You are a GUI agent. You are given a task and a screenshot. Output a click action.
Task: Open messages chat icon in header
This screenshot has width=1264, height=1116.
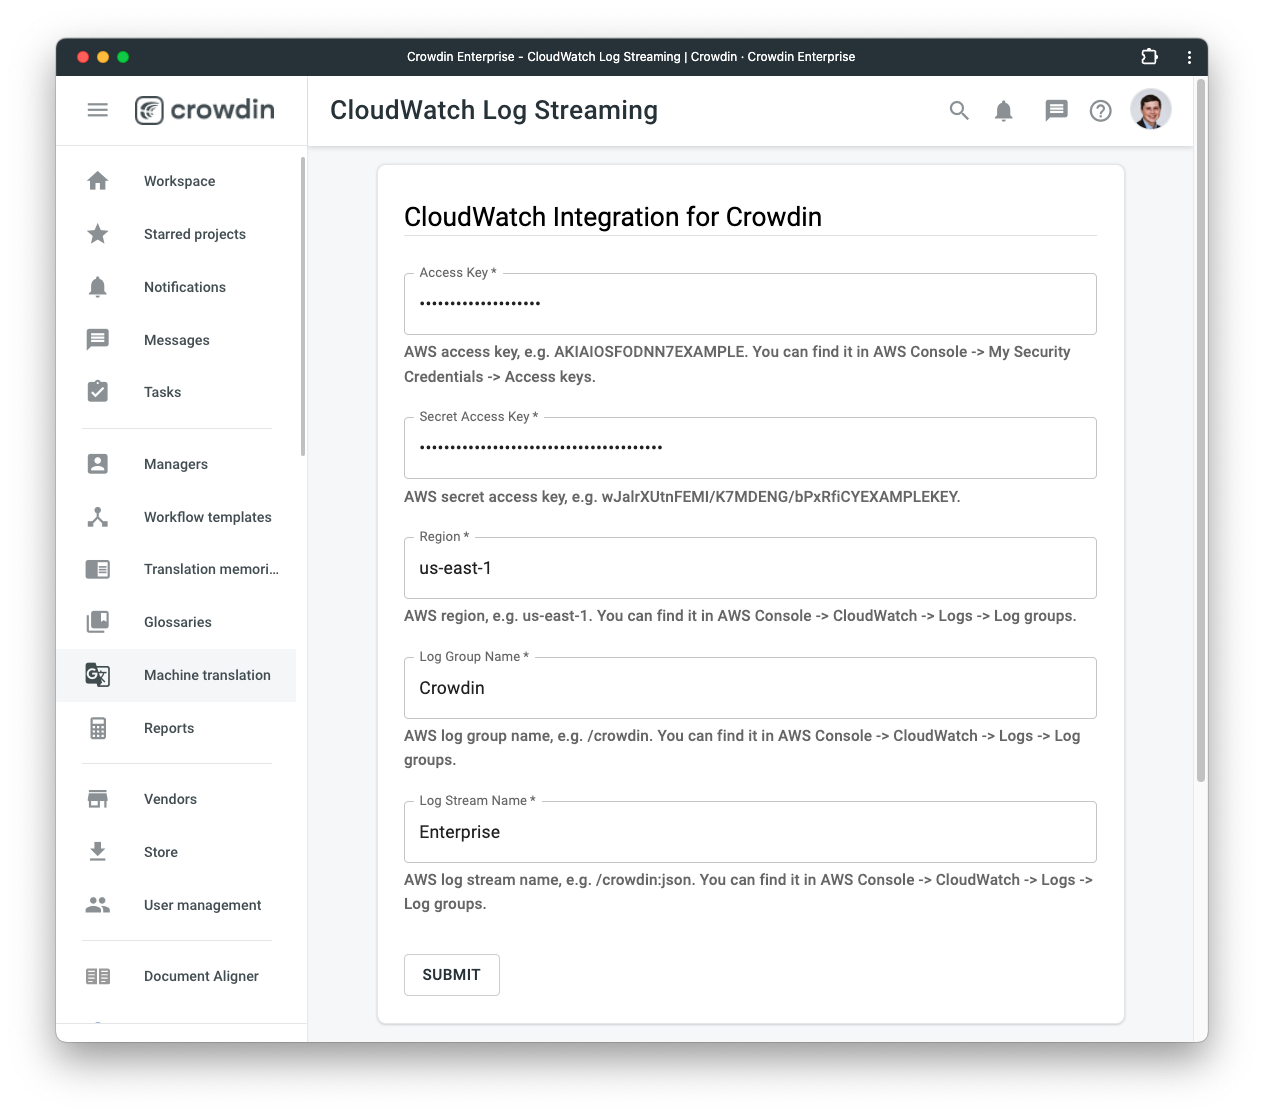tap(1056, 111)
